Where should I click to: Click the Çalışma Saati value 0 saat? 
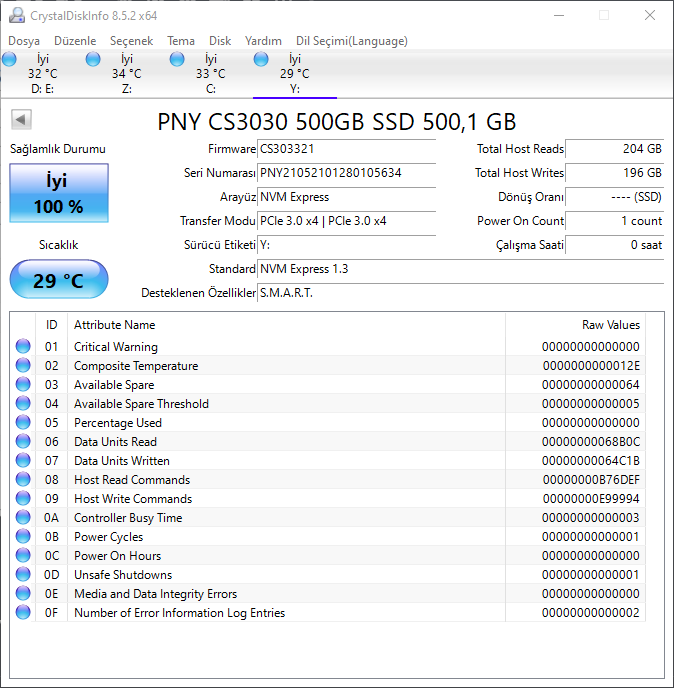(615, 245)
